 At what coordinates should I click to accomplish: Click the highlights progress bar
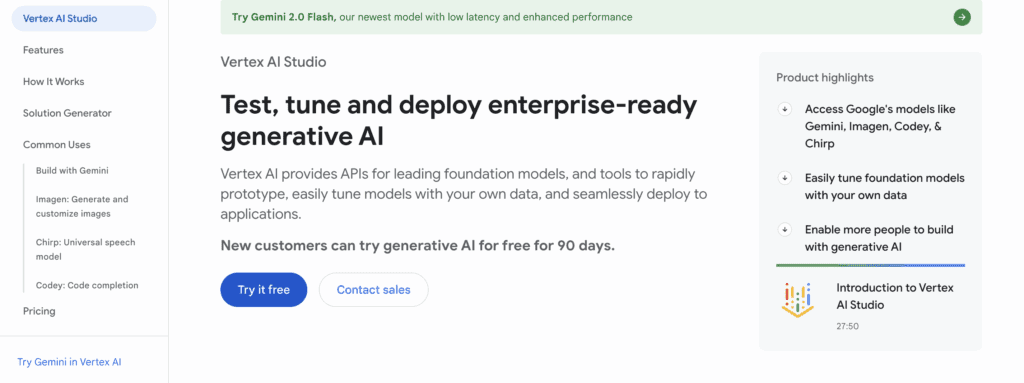[x=871, y=265]
